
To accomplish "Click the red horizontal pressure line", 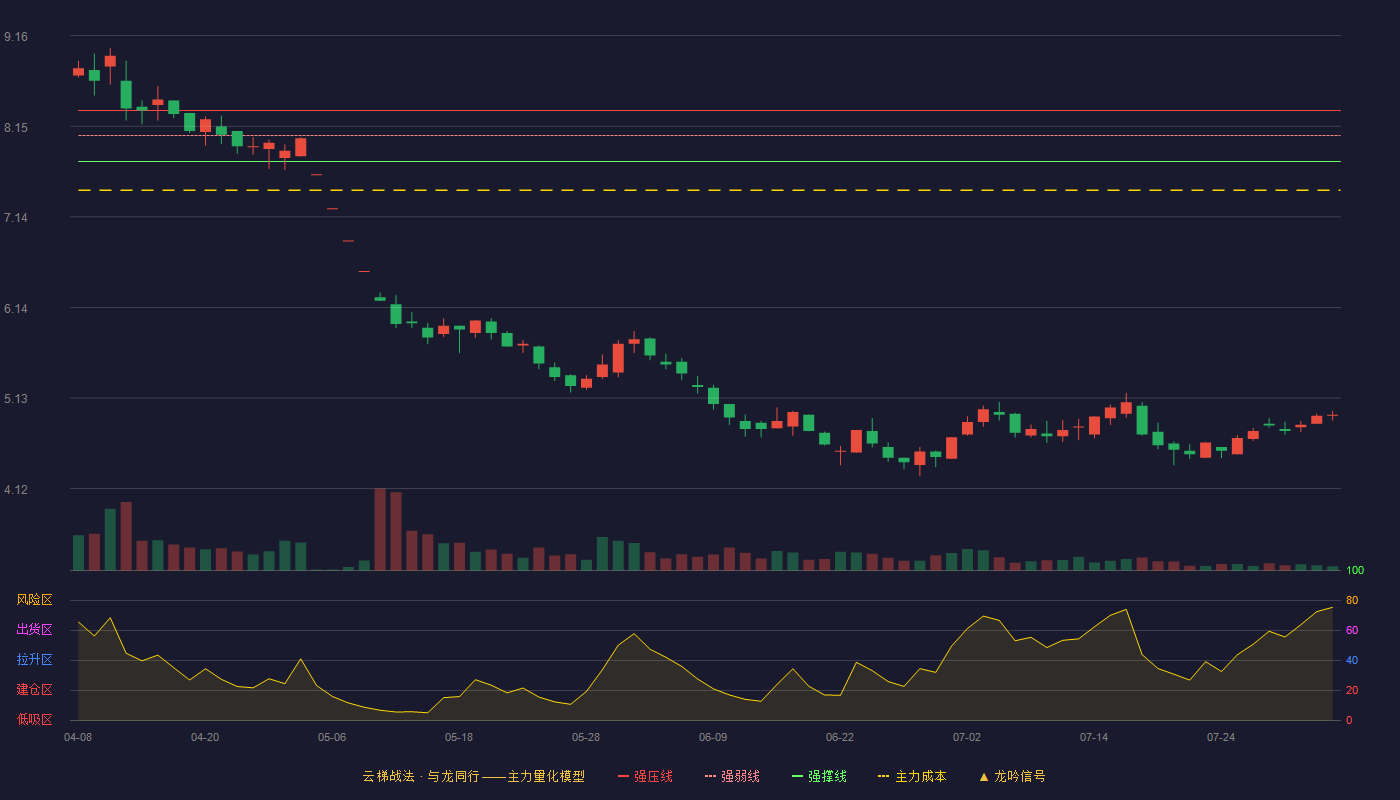I will coord(709,111).
